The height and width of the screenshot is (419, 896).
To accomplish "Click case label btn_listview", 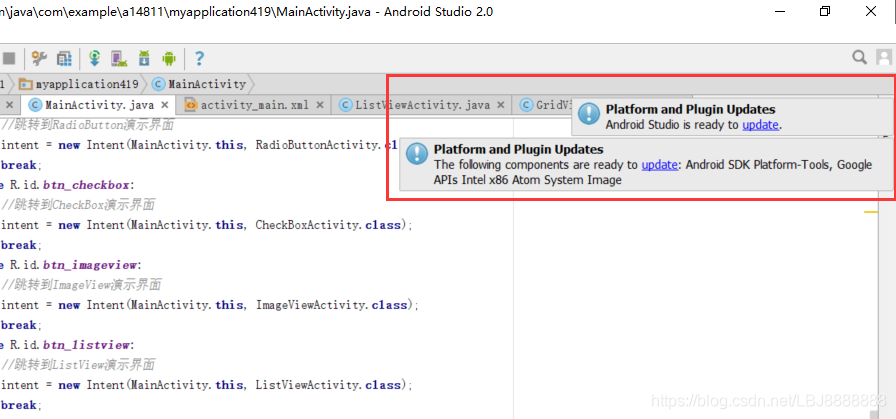I will tap(86, 345).
